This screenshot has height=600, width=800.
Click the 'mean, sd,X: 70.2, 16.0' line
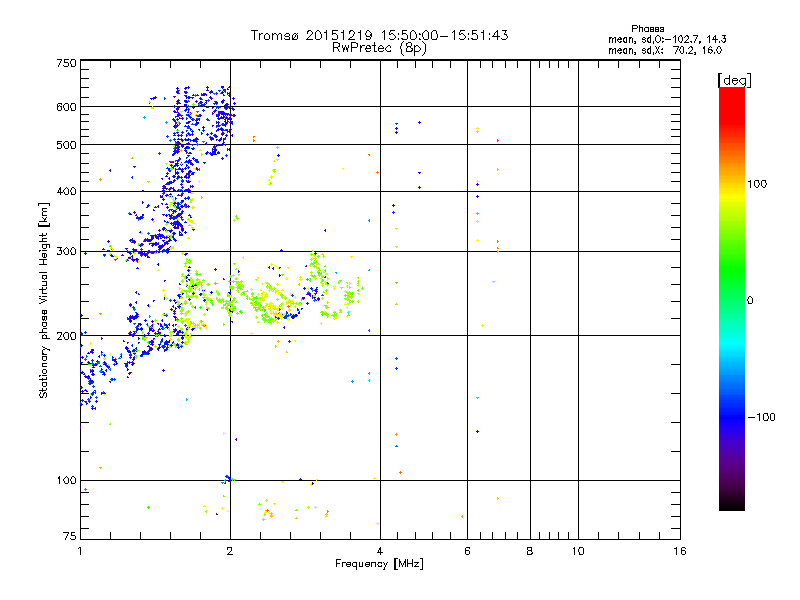coord(665,50)
